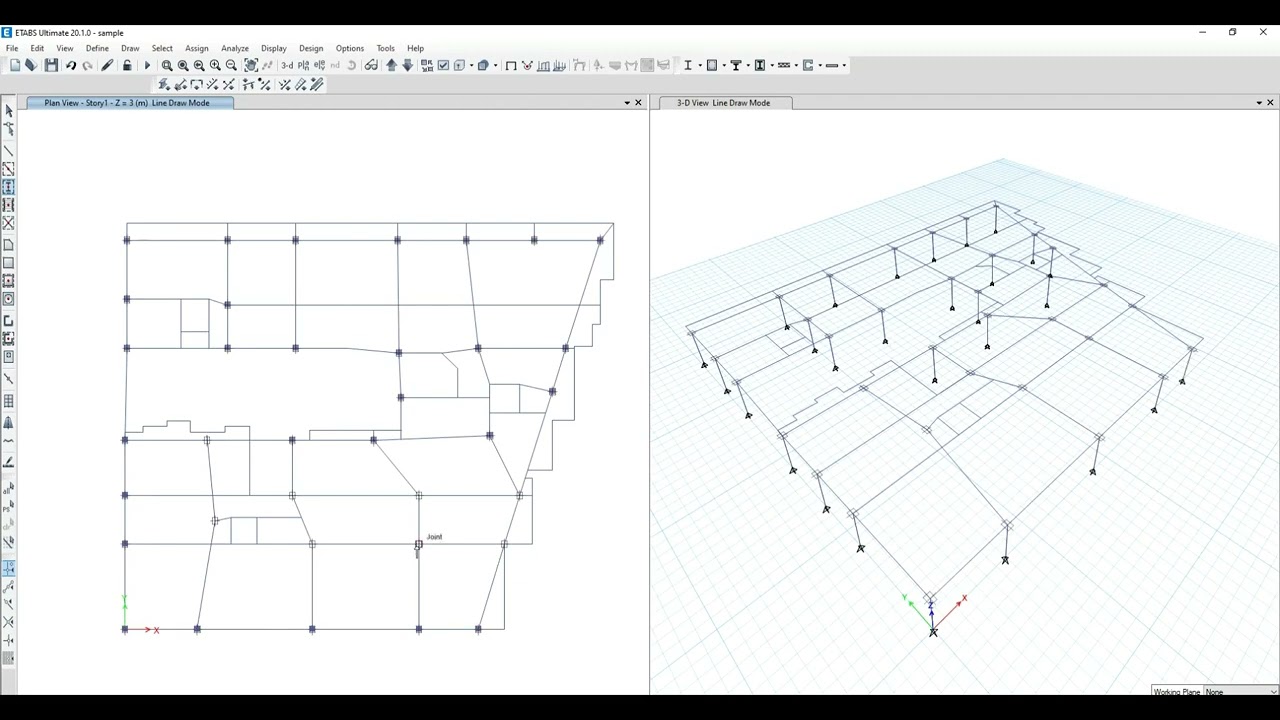This screenshot has height=720, width=1280.
Task: Click the Undo arrow icon
Action: (x=71, y=65)
